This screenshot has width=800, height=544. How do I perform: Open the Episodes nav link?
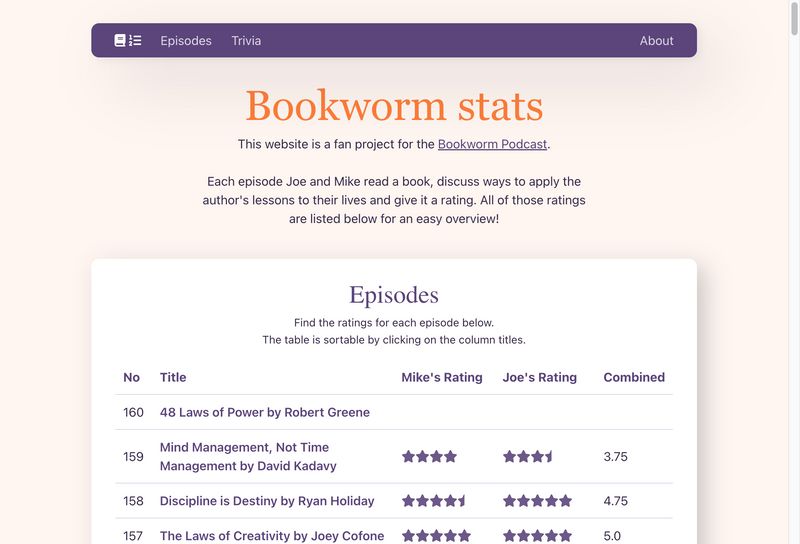[186, 41]
